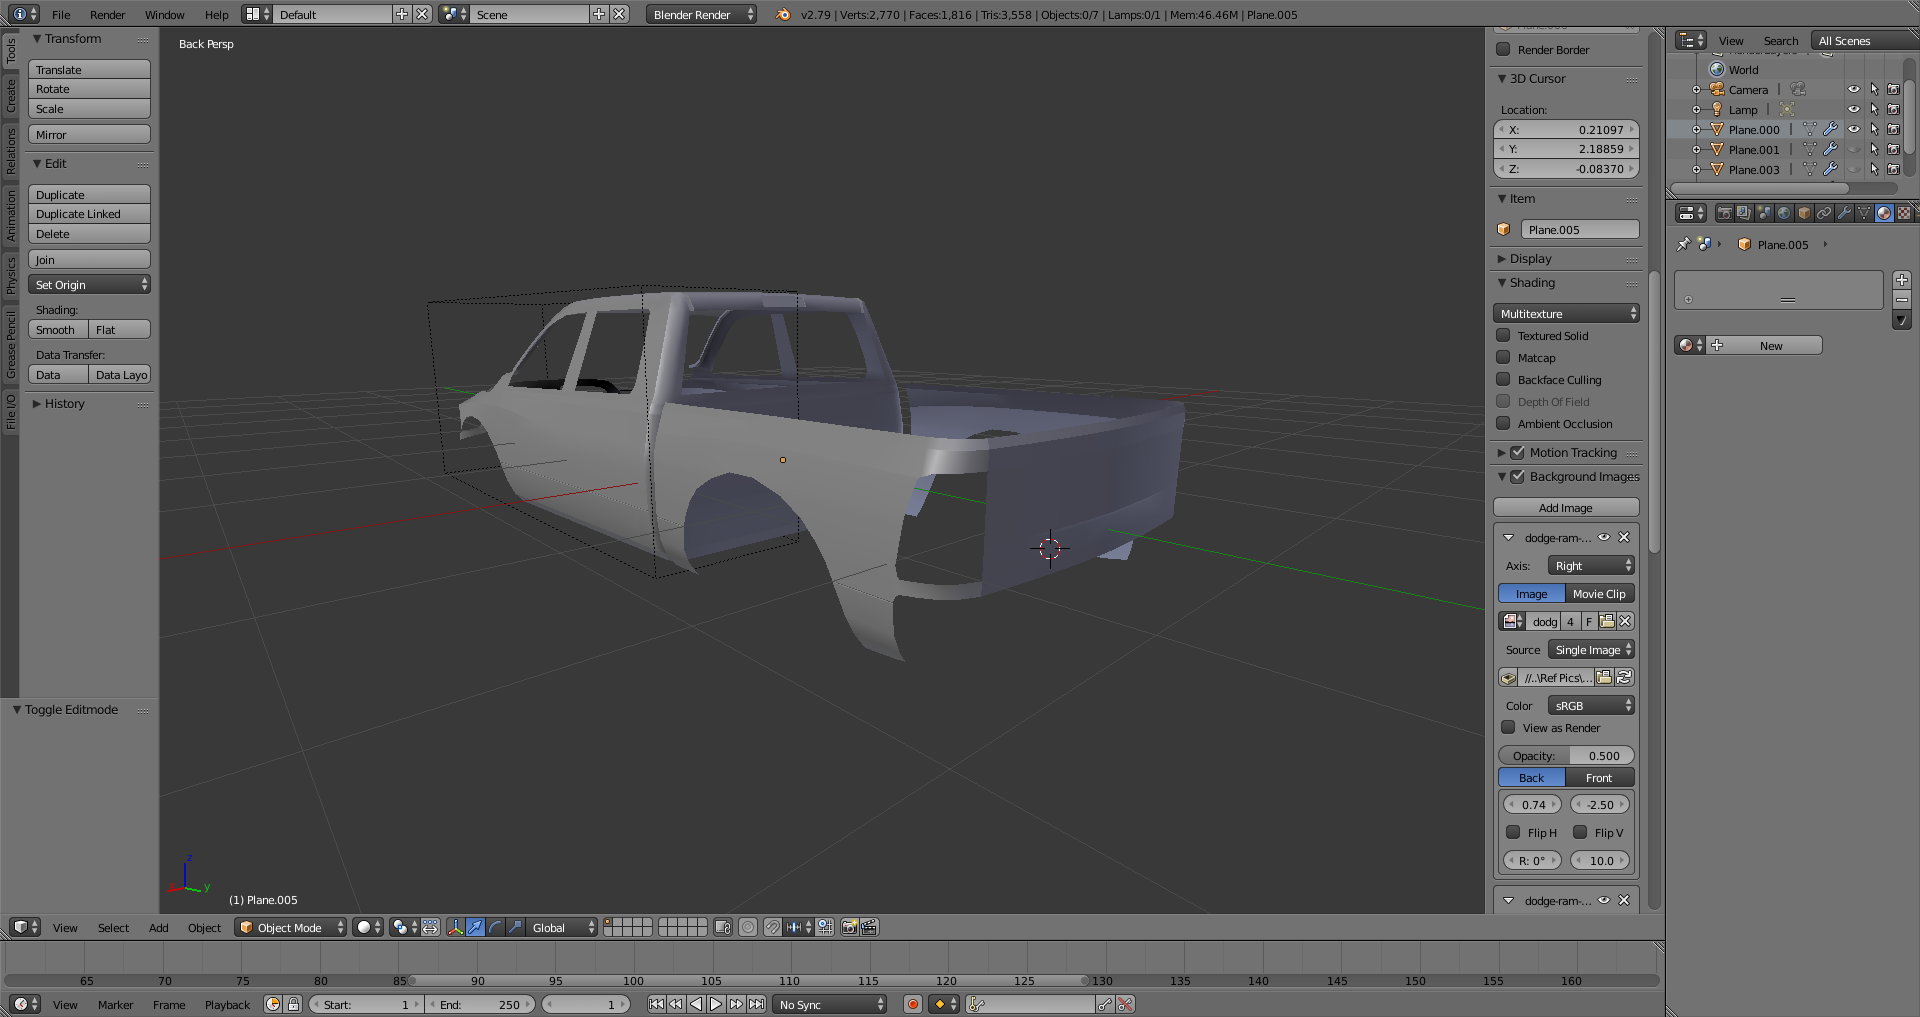This screenshot has width=1920, height=1017.
Task: Open the Modifiers wrench tab
Action: pos(1844,213)
